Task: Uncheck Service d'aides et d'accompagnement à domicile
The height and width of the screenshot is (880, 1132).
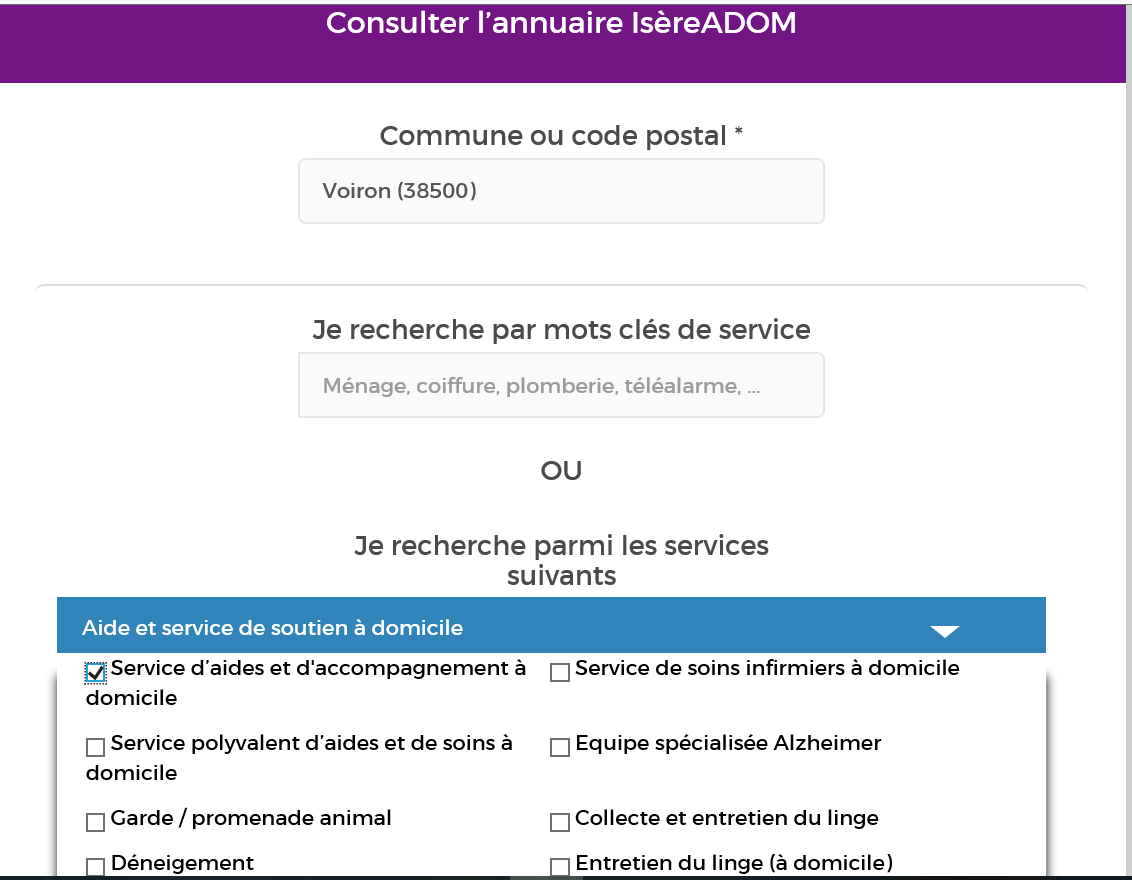Action: tap(95, 672)
